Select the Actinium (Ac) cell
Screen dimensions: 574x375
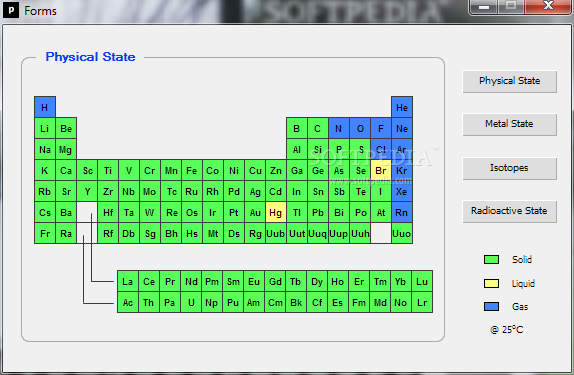(x=128, y=302)
